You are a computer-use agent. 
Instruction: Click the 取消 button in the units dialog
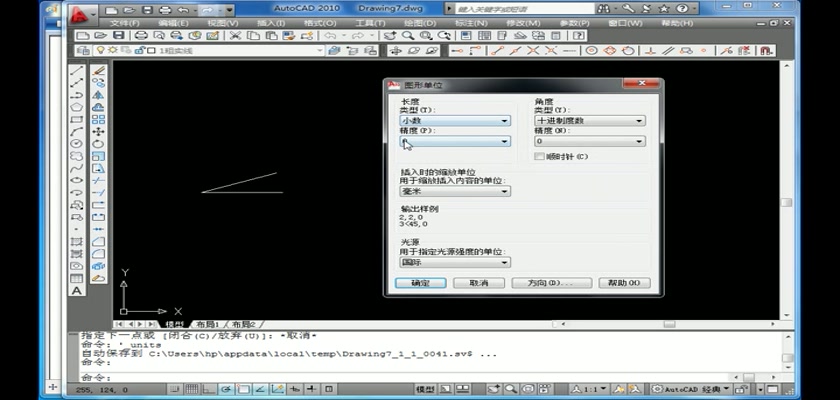(479, 283)
